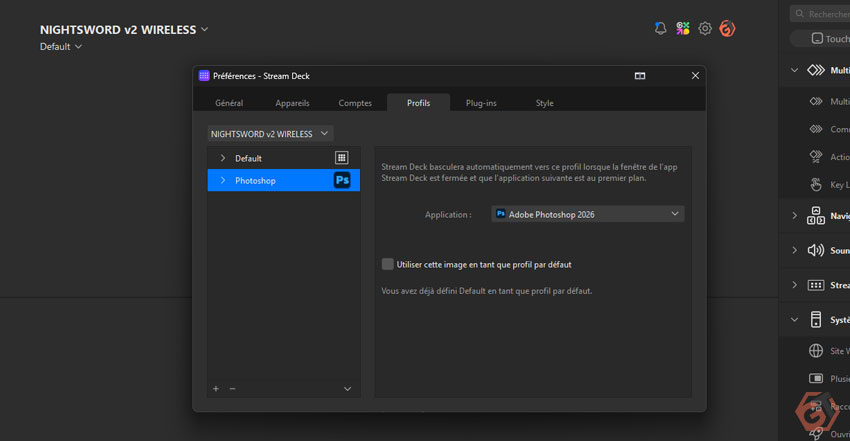The height and width of the screenshot is (441, 850).
Task: Switch to the Général tab
Action: click(229, 102)
